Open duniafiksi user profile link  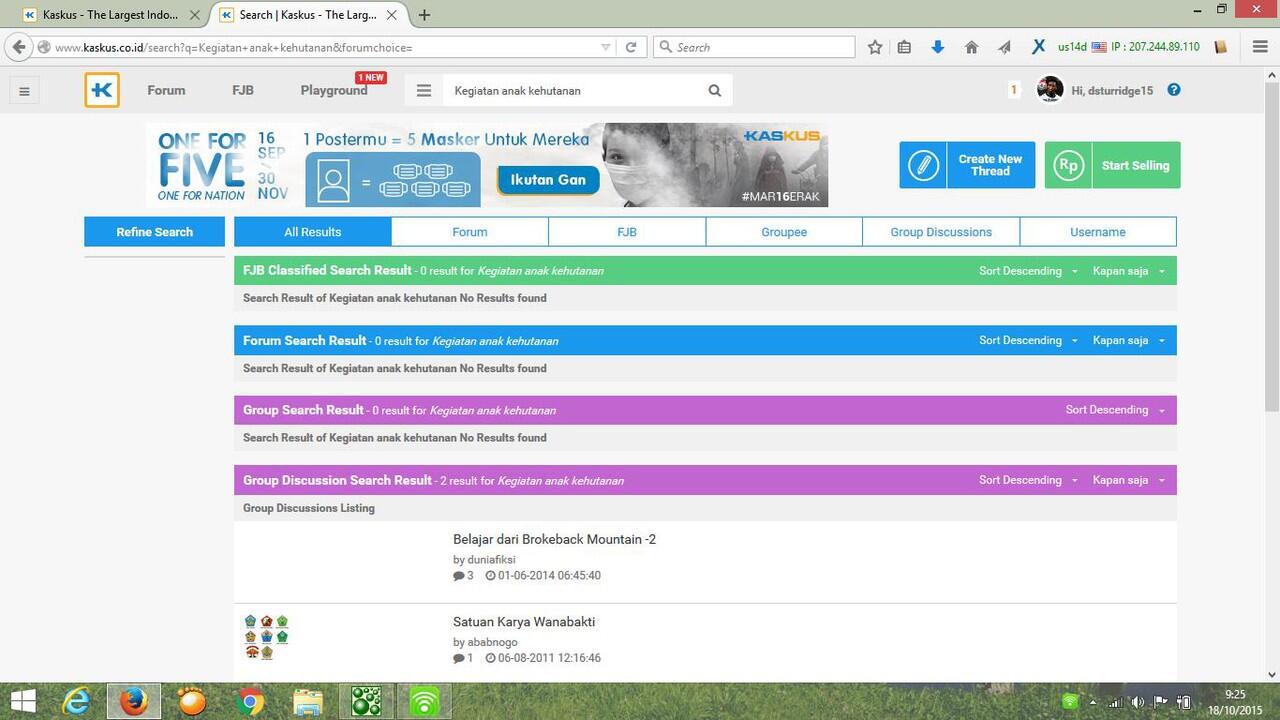click(491, 560)
